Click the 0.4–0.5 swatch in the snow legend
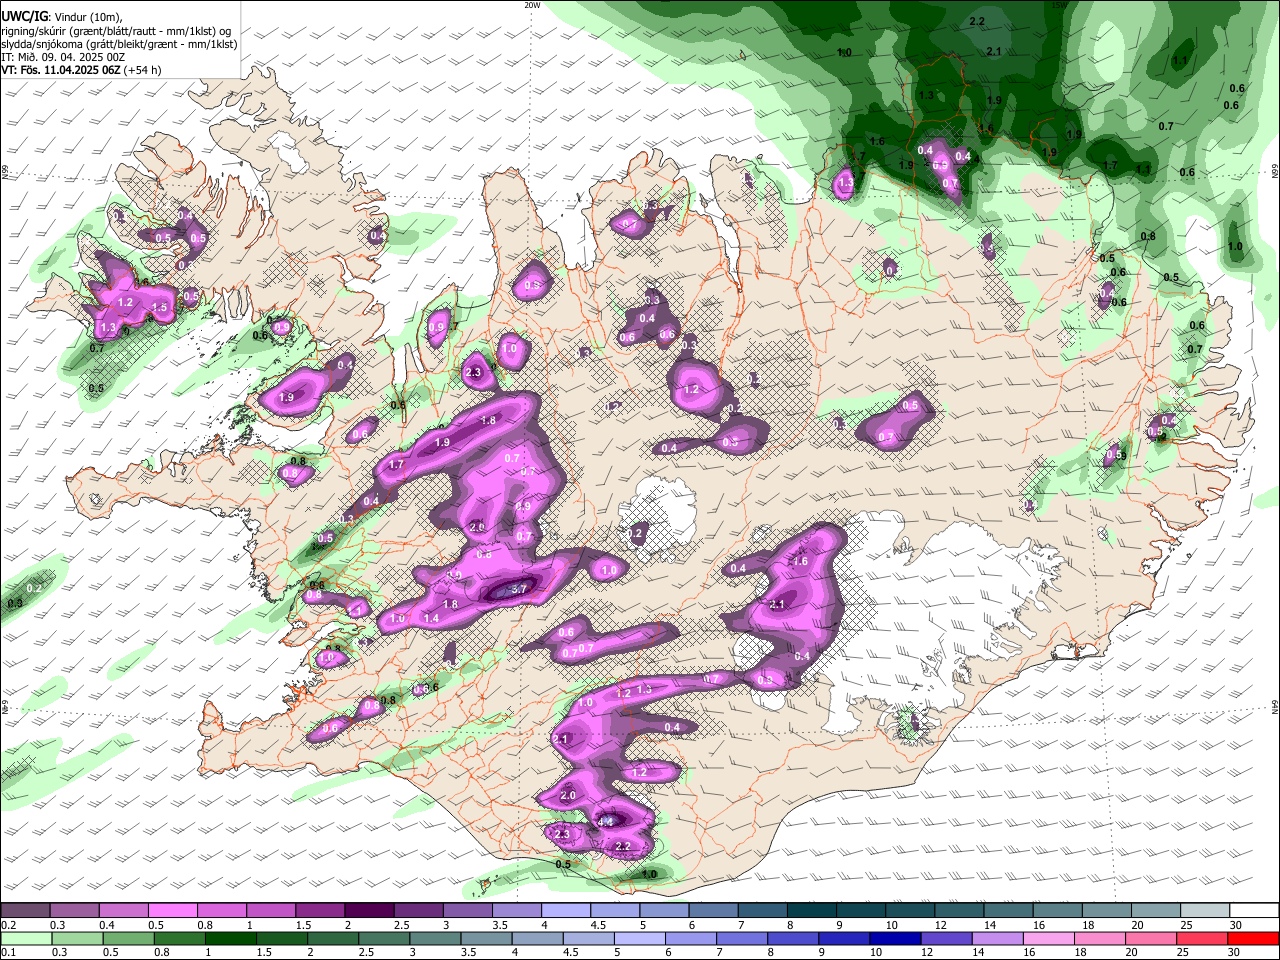 click(x=125, y=910)
